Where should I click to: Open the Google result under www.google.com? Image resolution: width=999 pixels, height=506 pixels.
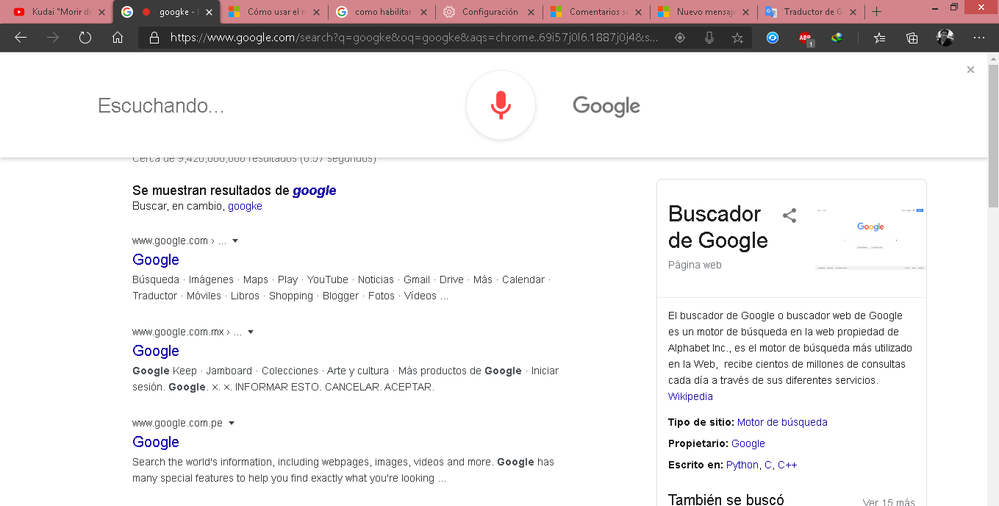pyautogui.click(x=155, y=259)
